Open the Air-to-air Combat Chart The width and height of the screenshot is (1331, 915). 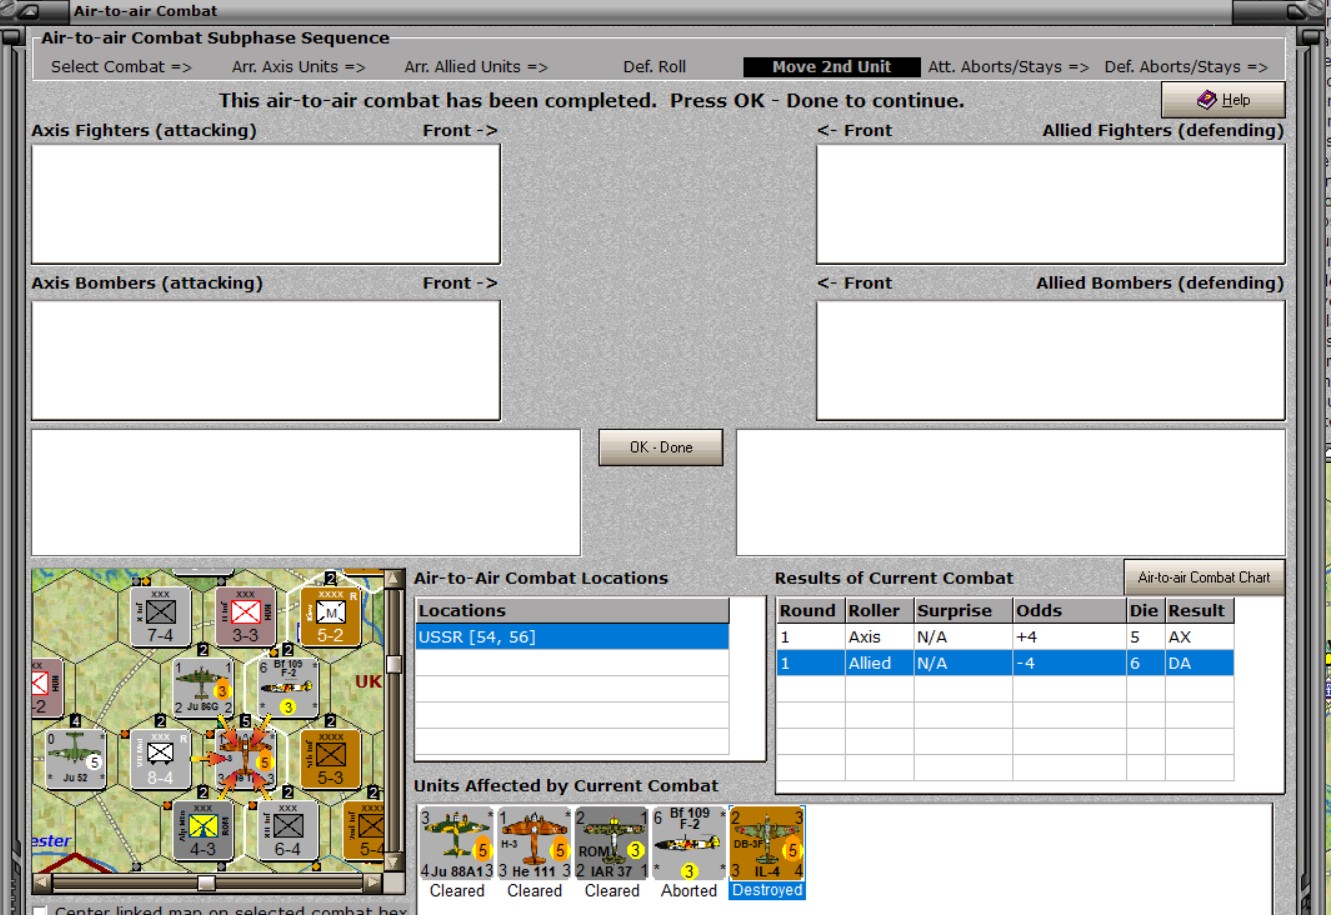pos(1204,577)
